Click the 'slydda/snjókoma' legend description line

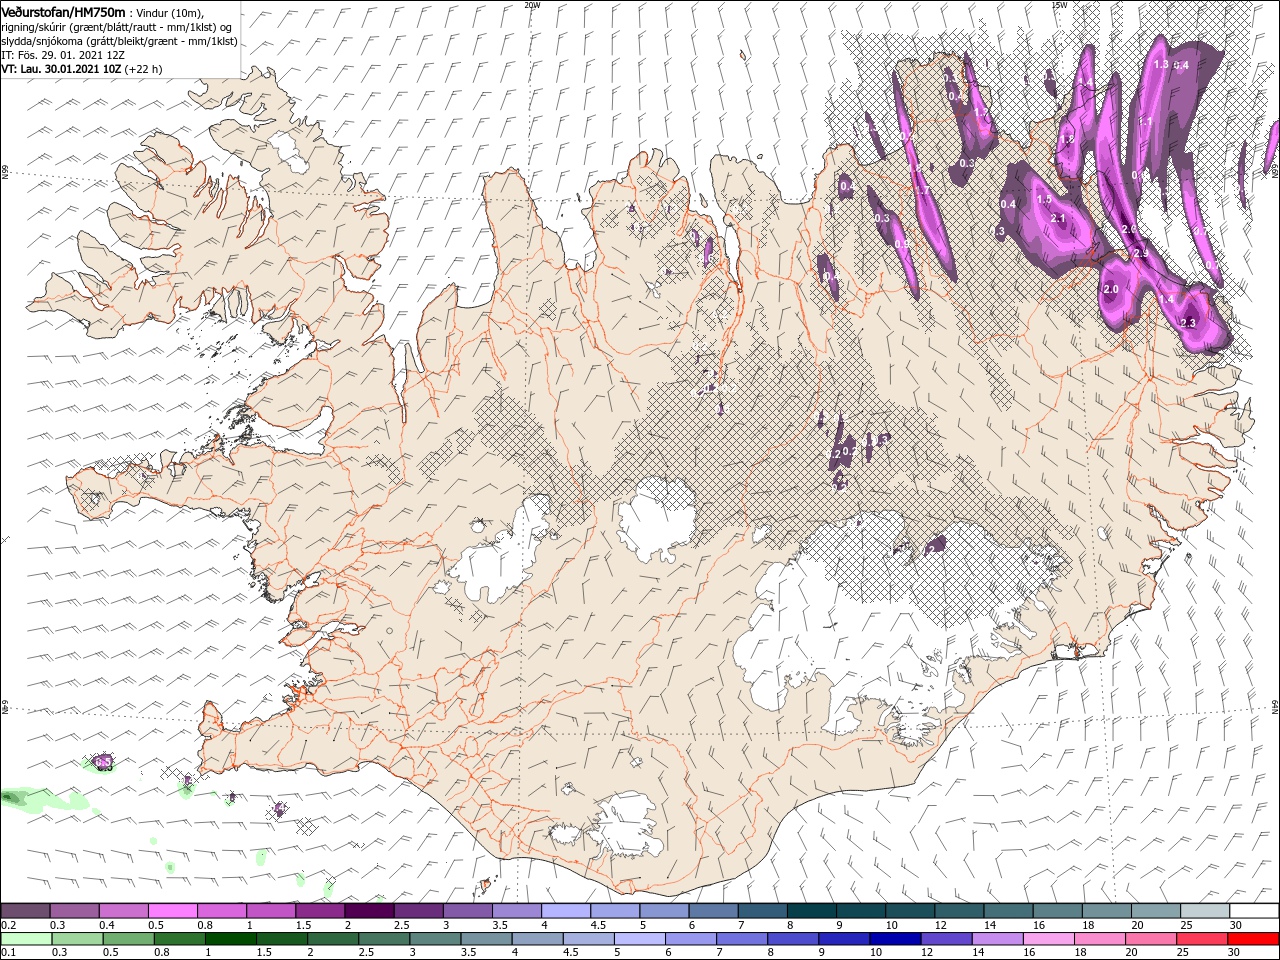tap(119, 41)
